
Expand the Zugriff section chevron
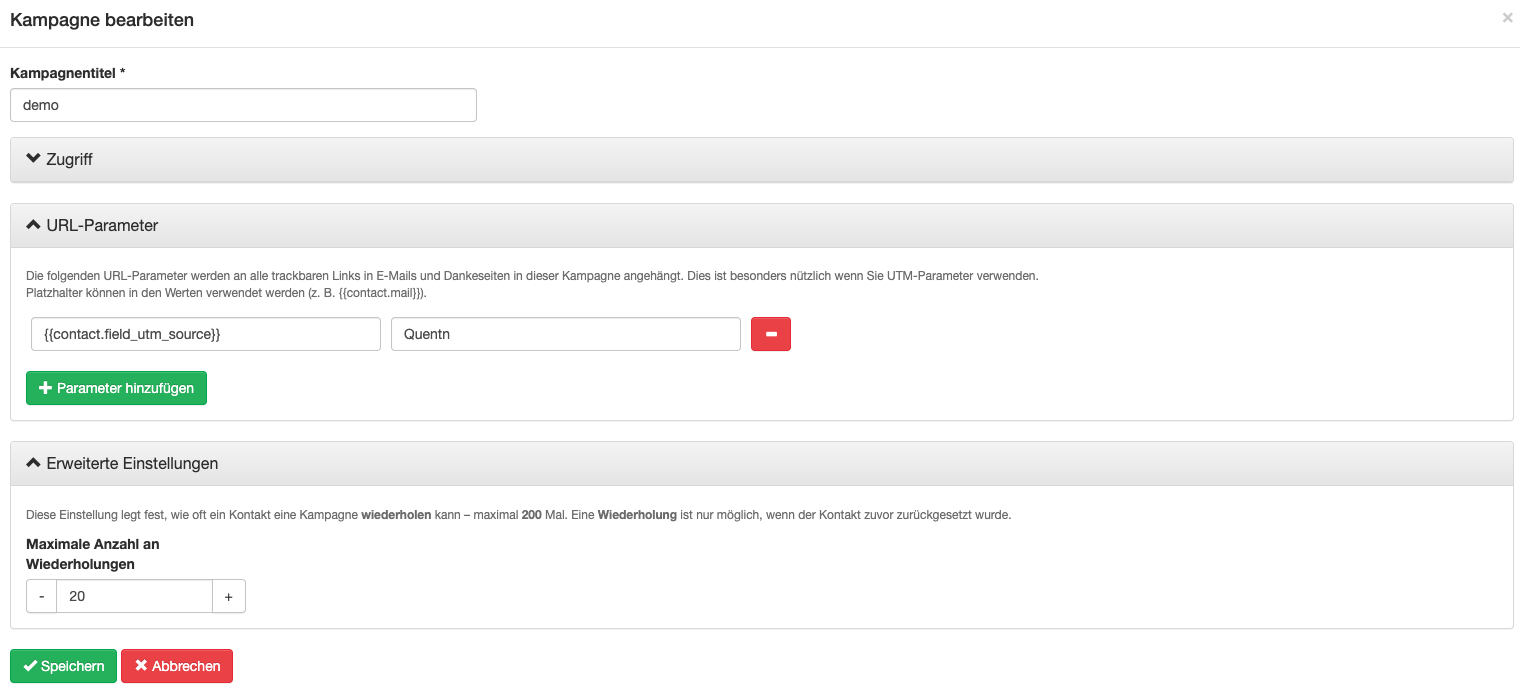33,159
